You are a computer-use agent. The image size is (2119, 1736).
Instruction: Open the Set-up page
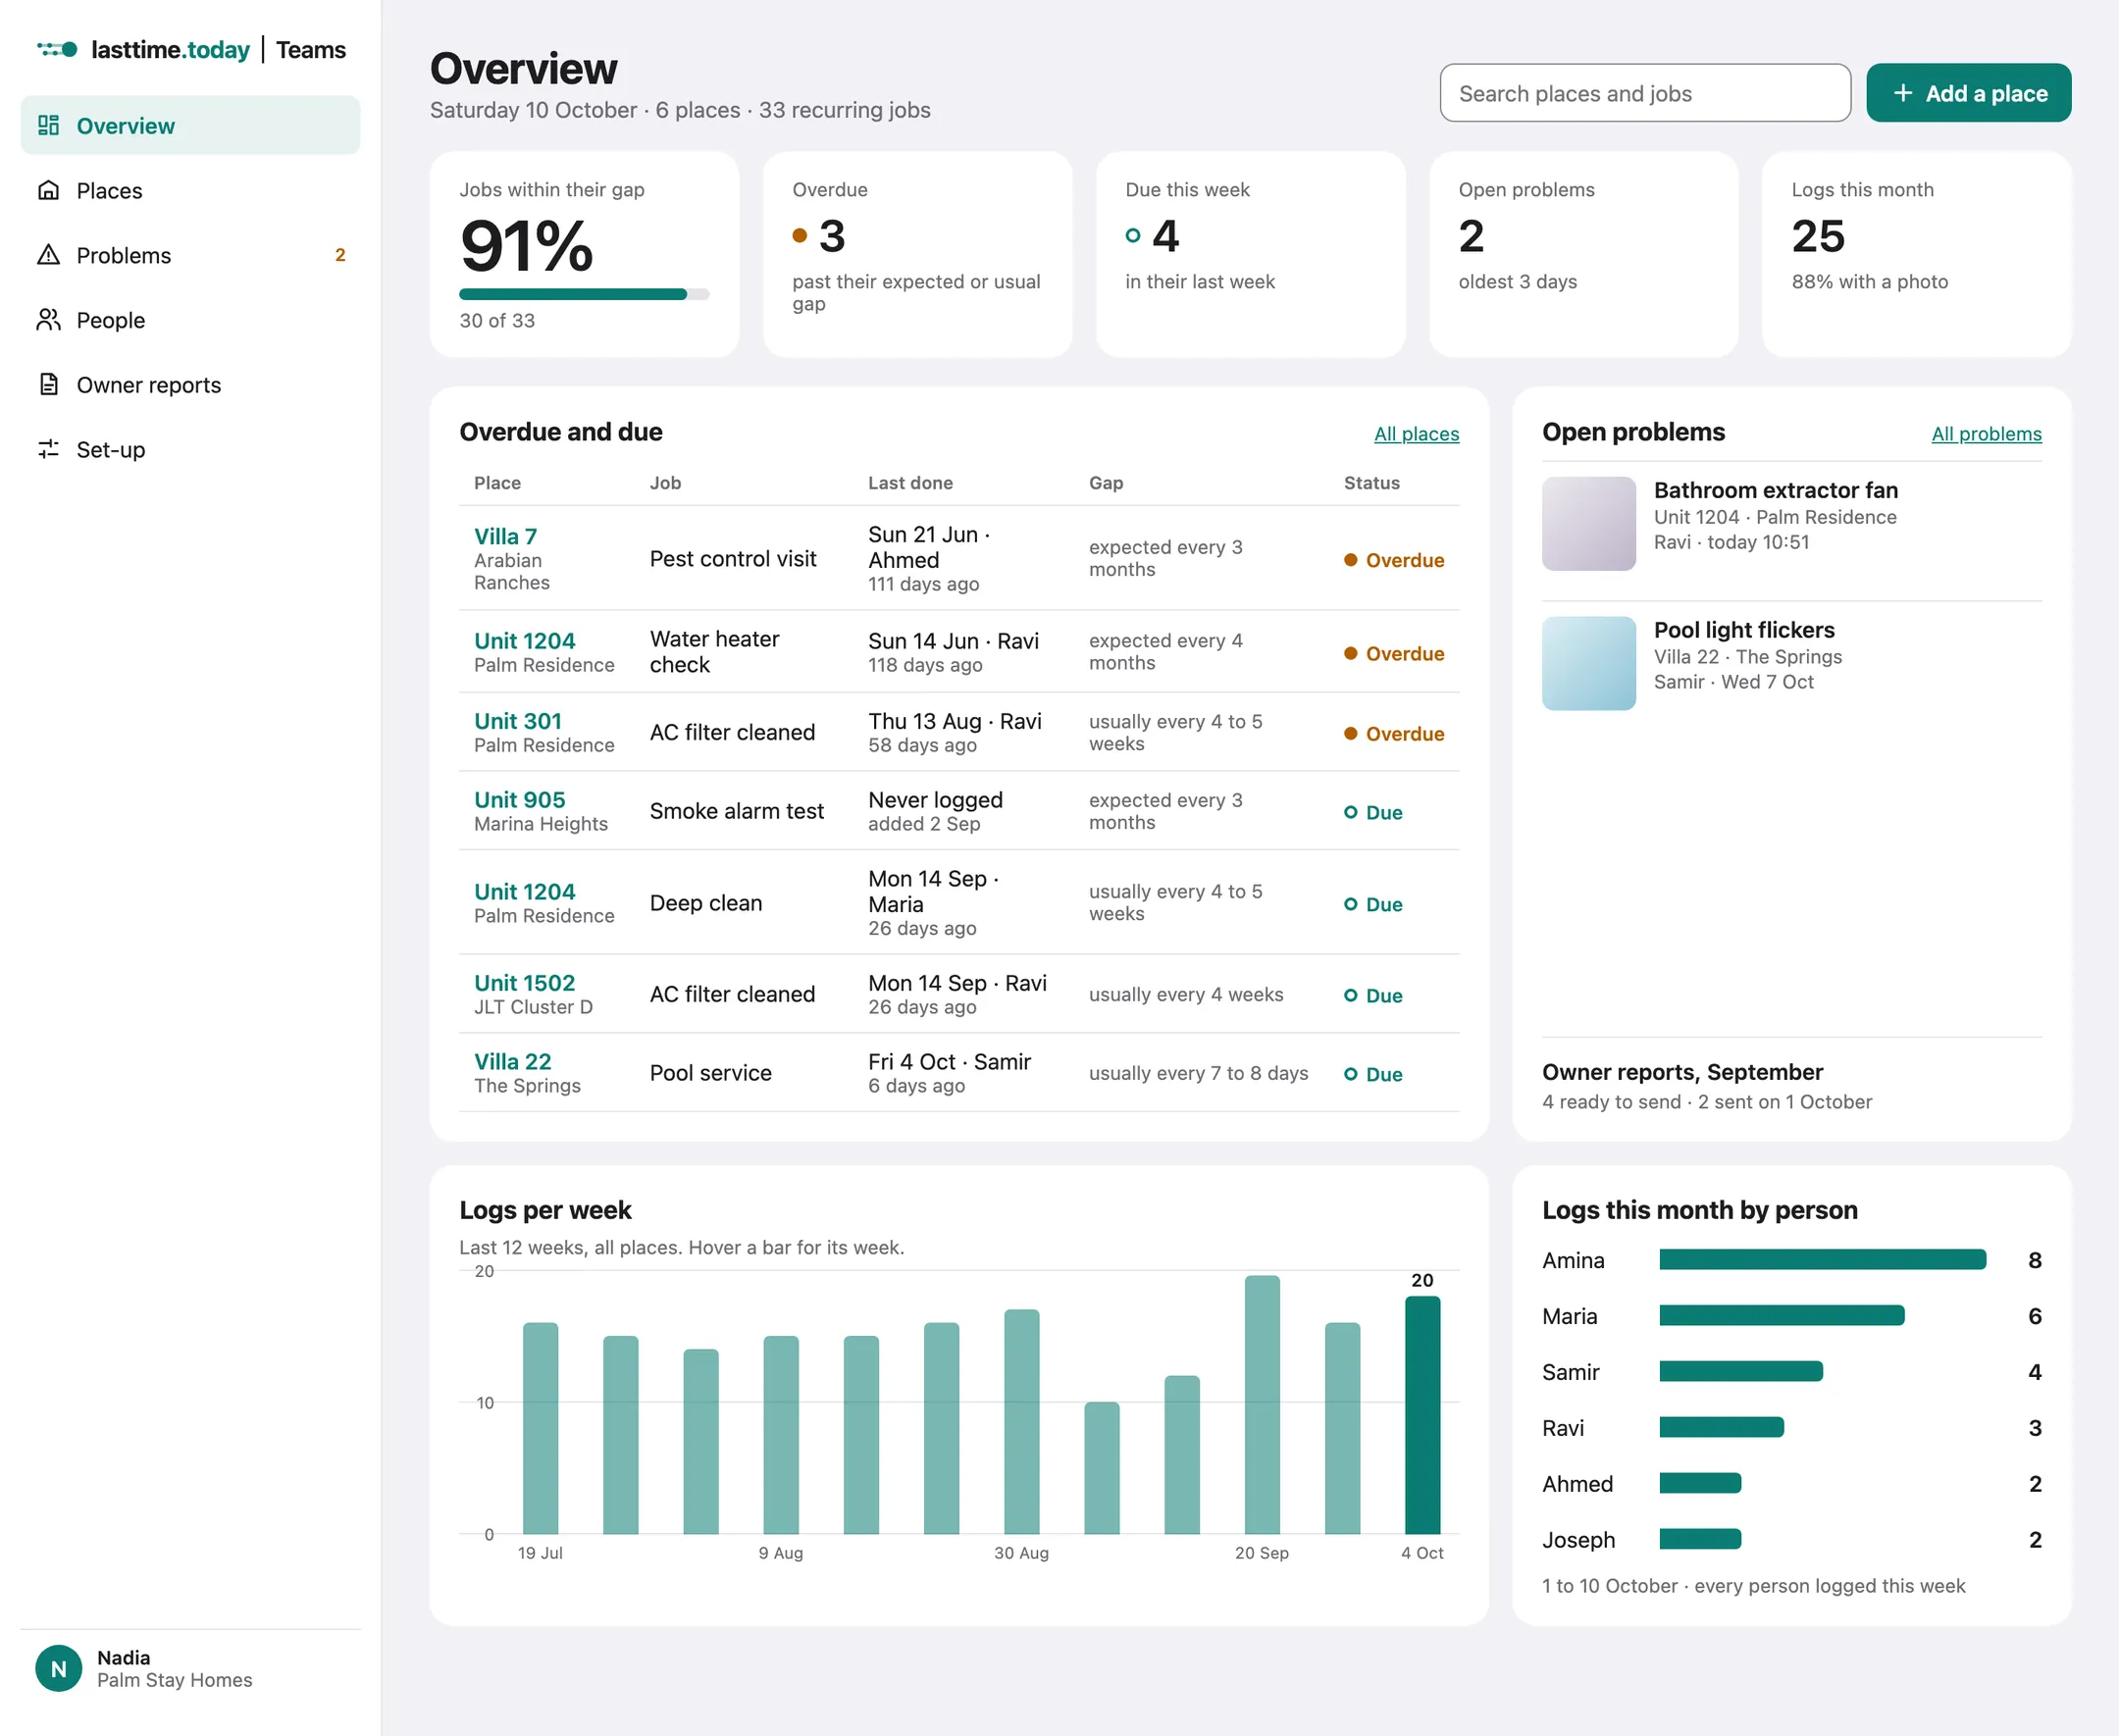point(190,450)
